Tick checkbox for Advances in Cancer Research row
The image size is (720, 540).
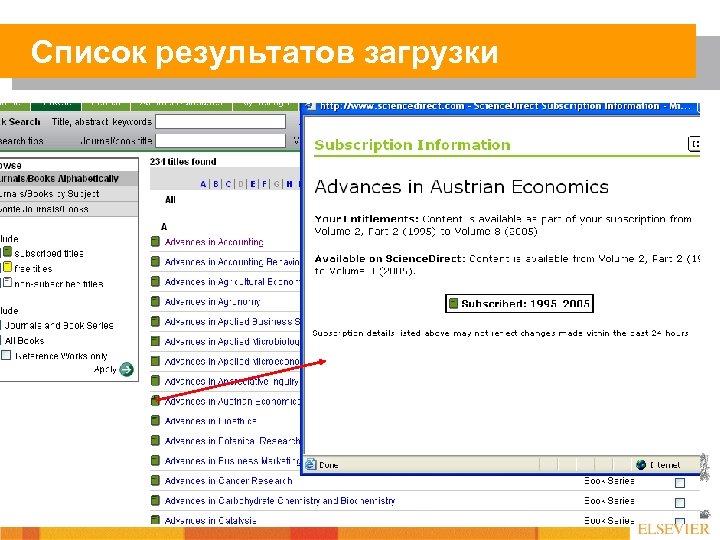point(680,483)
